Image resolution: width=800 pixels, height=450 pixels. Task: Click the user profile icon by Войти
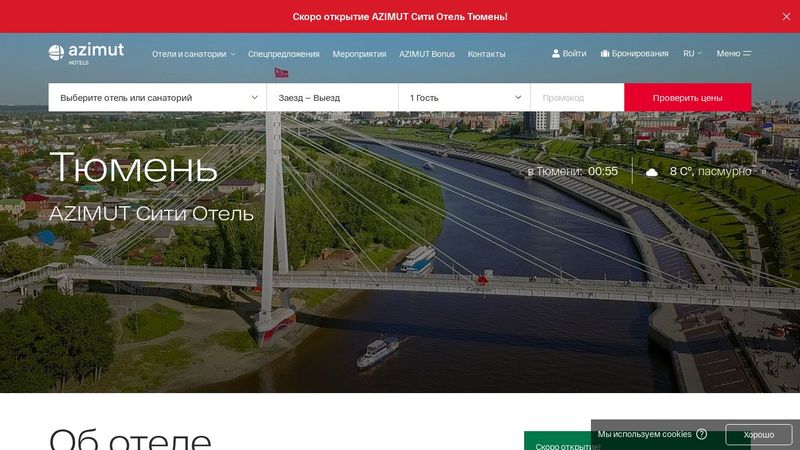[x=556, y=53]
